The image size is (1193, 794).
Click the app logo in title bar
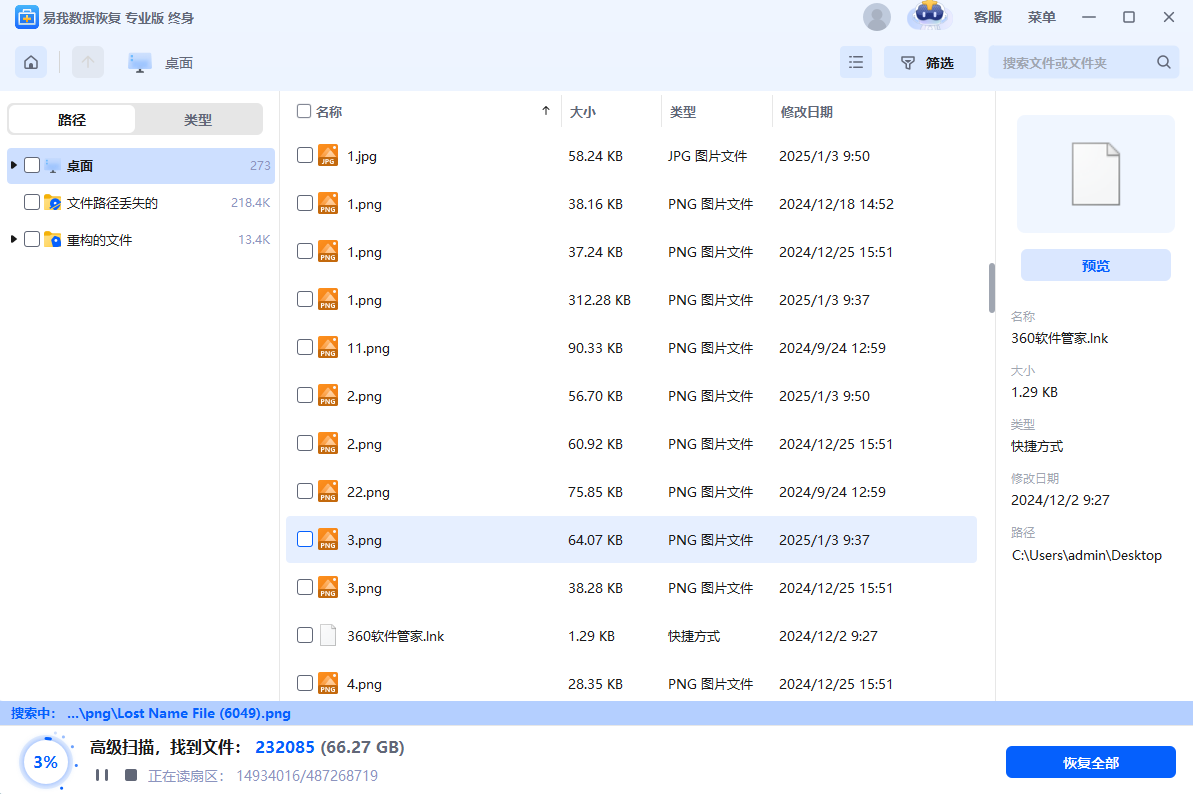27,17
